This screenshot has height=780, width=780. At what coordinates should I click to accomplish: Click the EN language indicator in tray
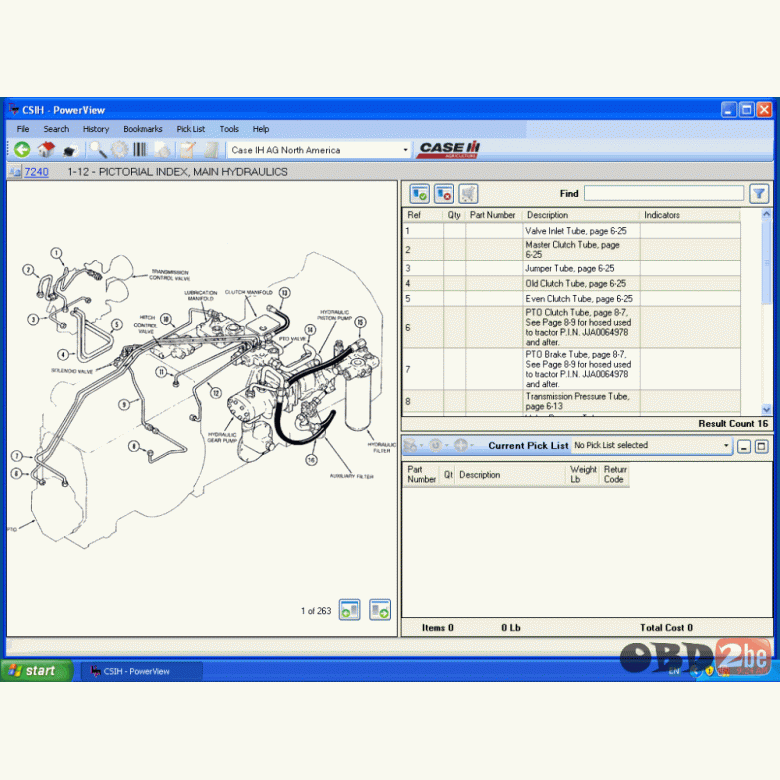coord(674,672)
